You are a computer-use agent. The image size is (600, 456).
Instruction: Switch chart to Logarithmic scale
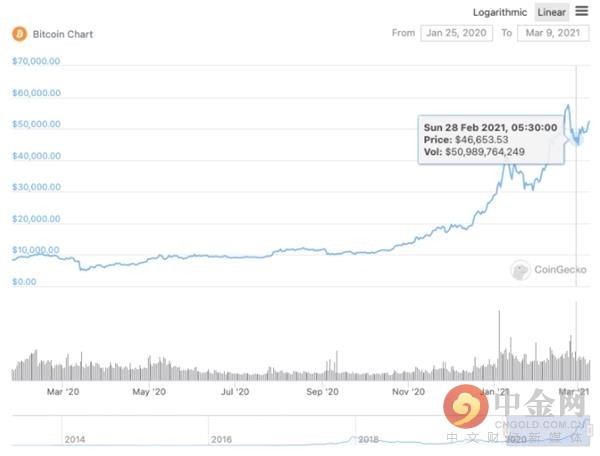coord(501,13)
